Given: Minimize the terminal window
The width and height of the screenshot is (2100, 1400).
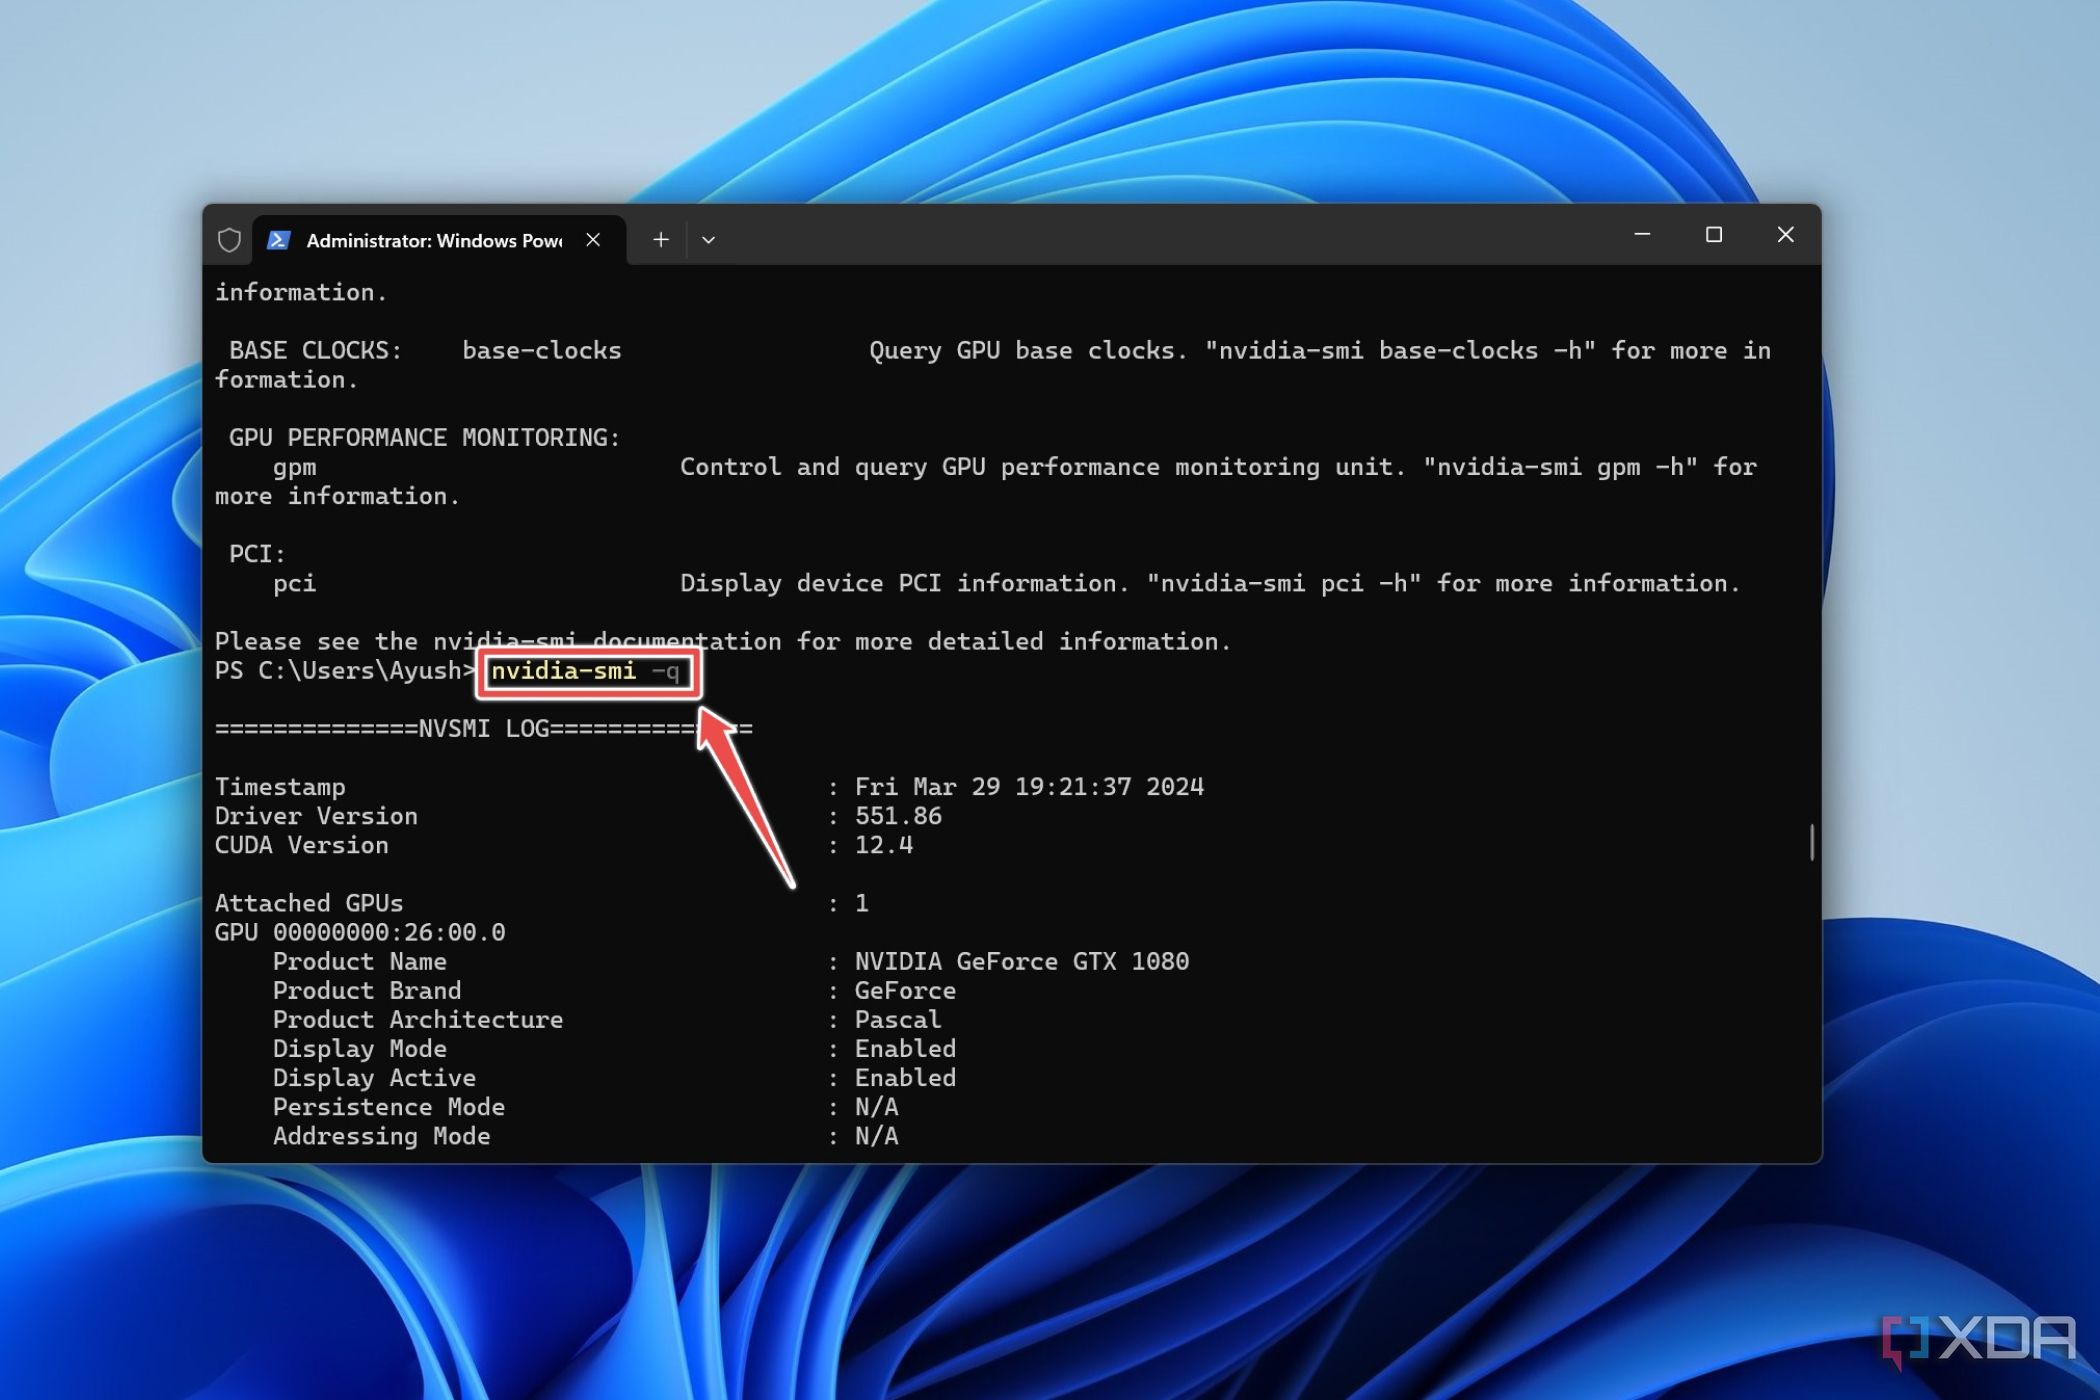Looking at the screenshot, I should point(1642,235).
